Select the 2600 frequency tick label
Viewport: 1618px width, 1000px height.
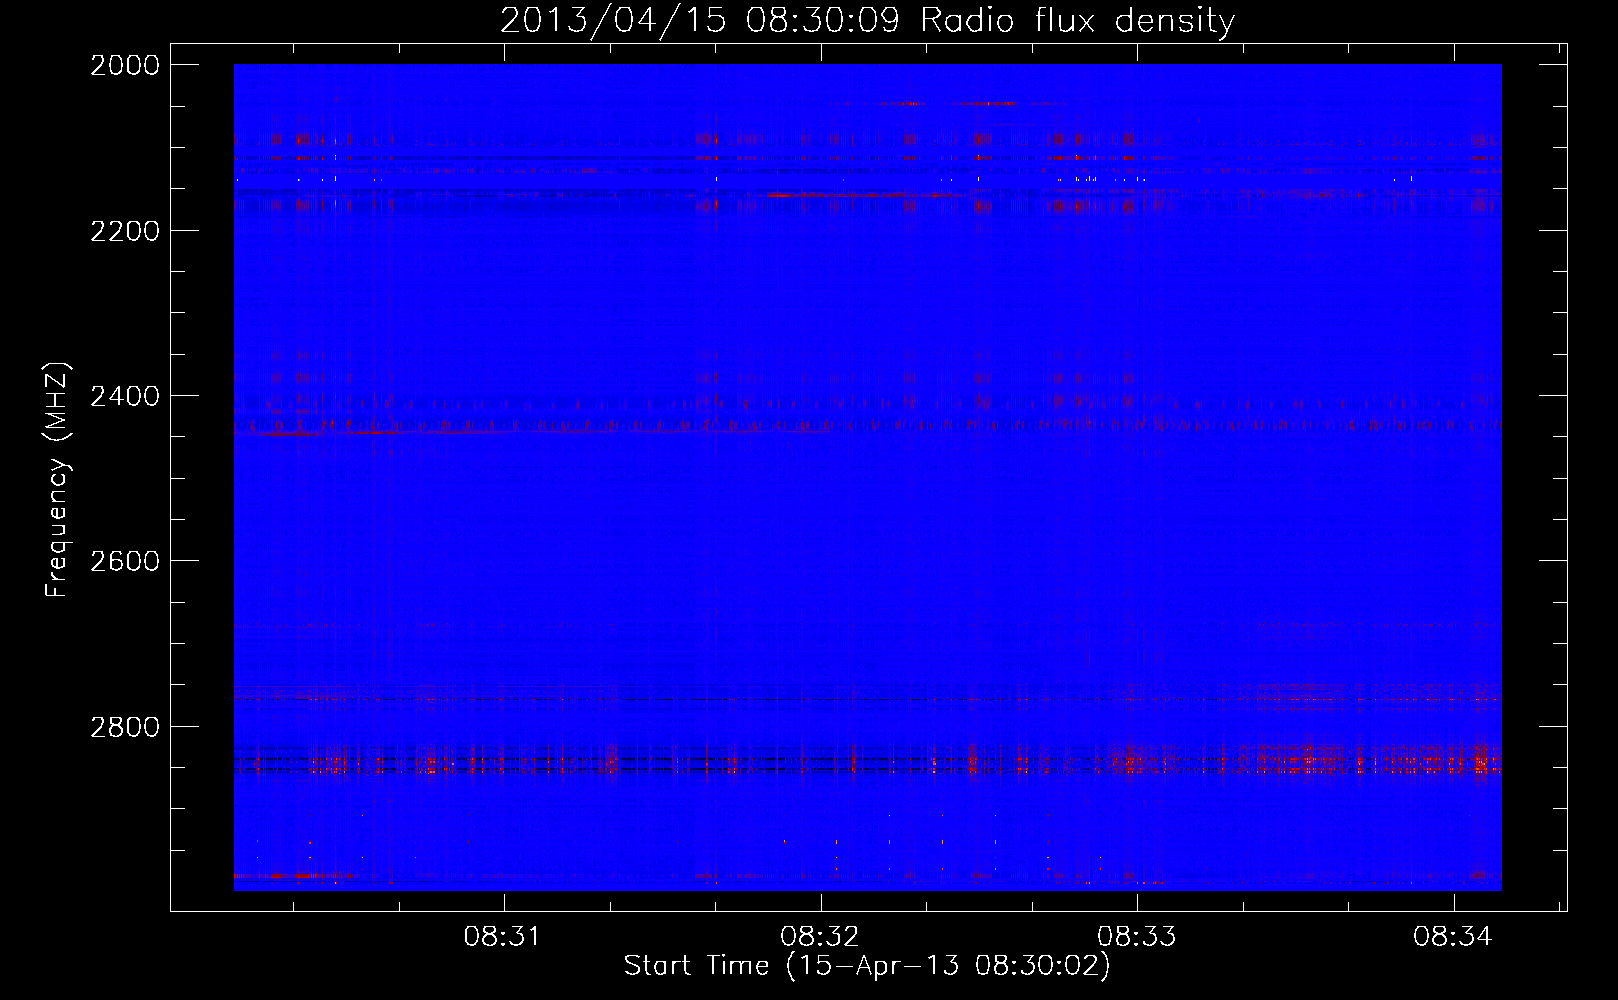click(125, 561)
